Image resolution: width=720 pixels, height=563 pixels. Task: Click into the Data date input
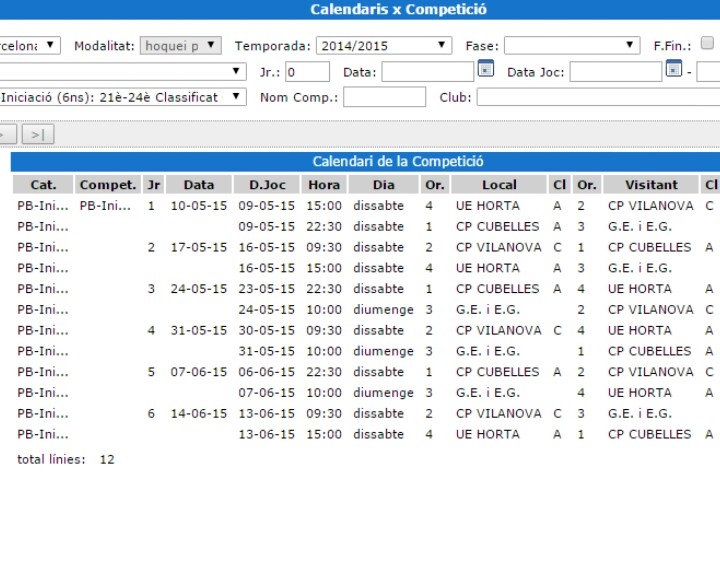pos(427,72)
